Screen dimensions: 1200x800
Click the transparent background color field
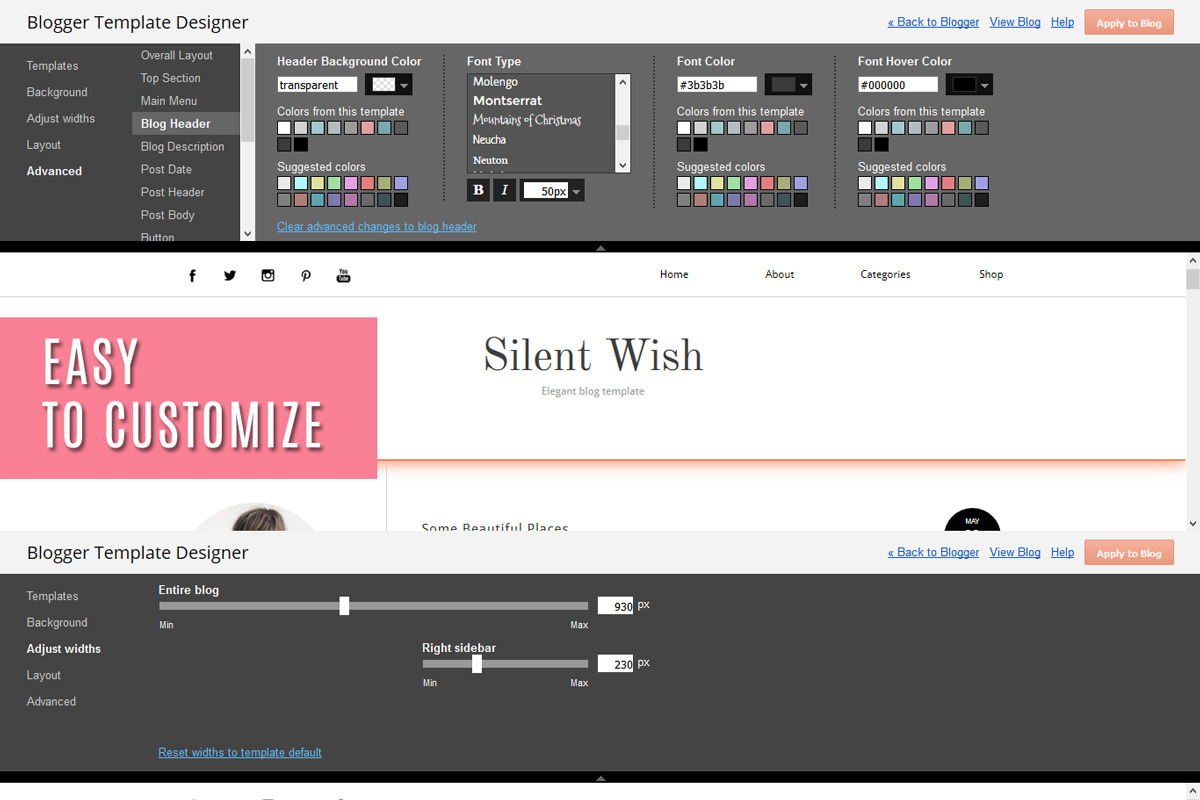pyautogui.click(x=317, y=85)
